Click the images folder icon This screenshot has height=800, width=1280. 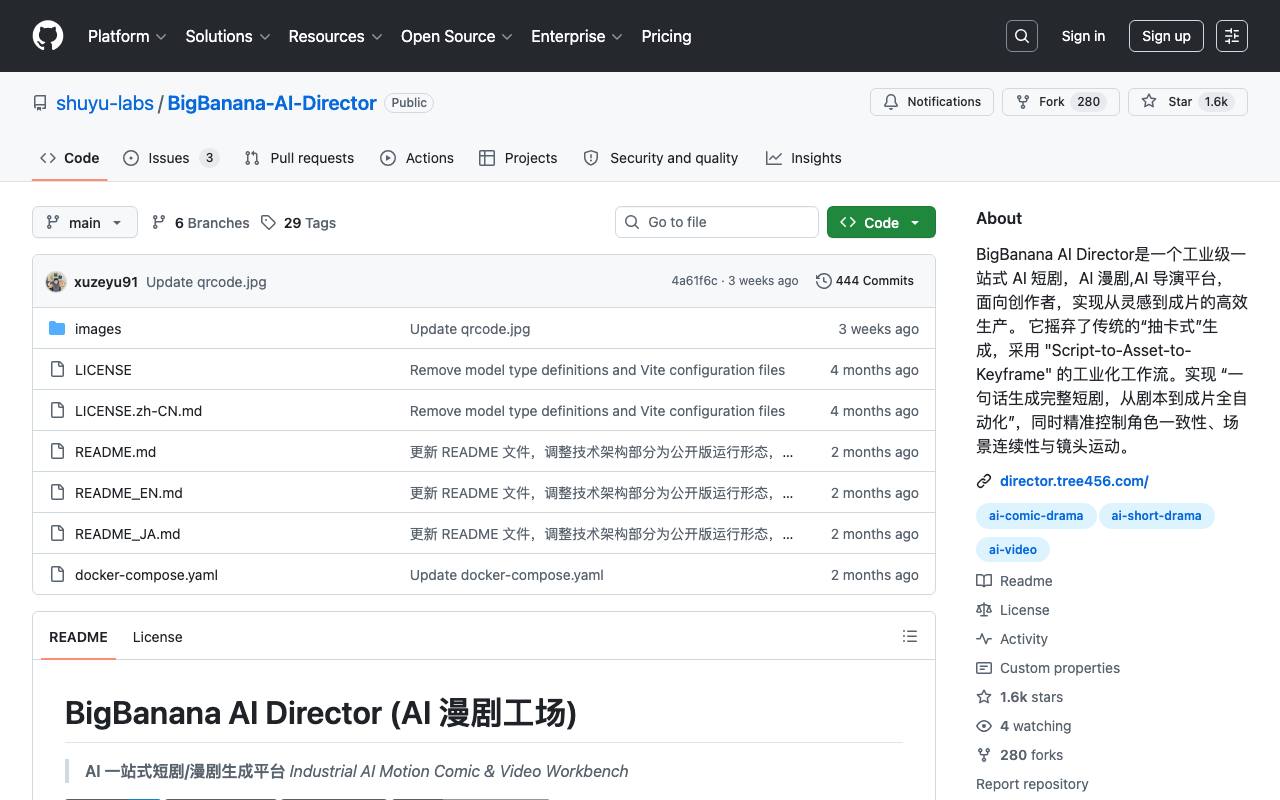(57, 329)
